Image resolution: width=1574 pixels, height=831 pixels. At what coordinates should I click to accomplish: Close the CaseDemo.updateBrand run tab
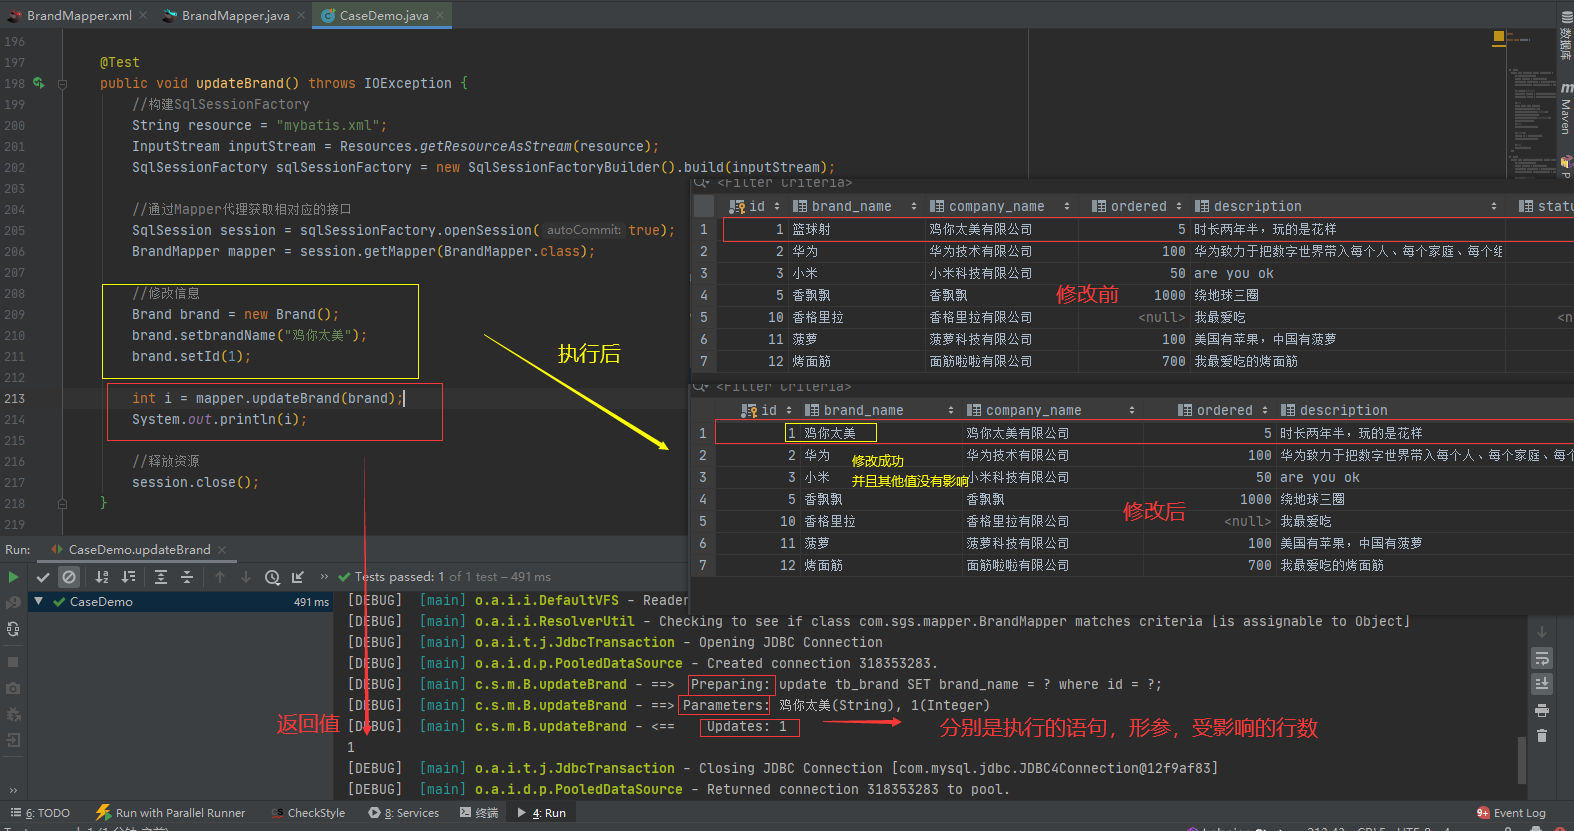[x=222, y=550]
